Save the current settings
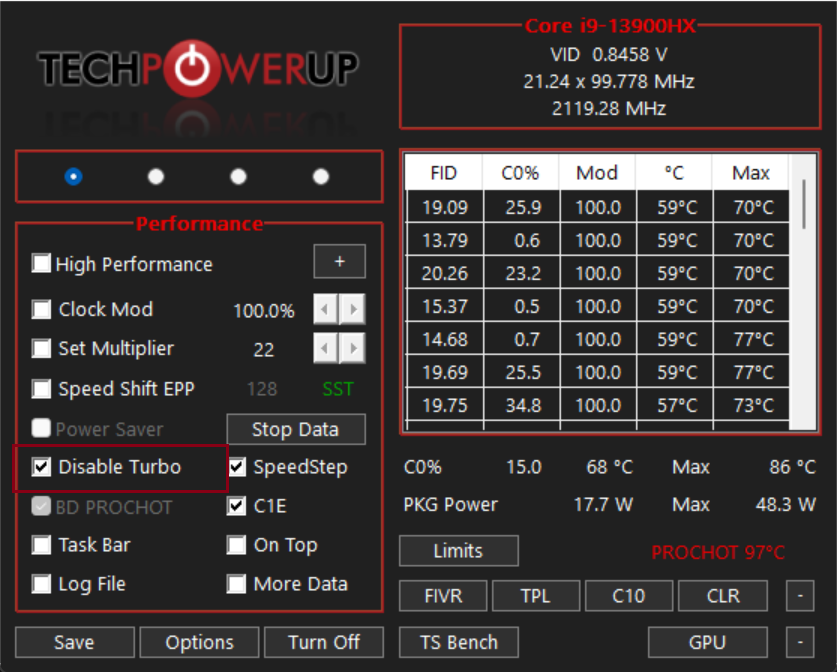The width and height of the screenshot is (837, 672). click(75, 642)
